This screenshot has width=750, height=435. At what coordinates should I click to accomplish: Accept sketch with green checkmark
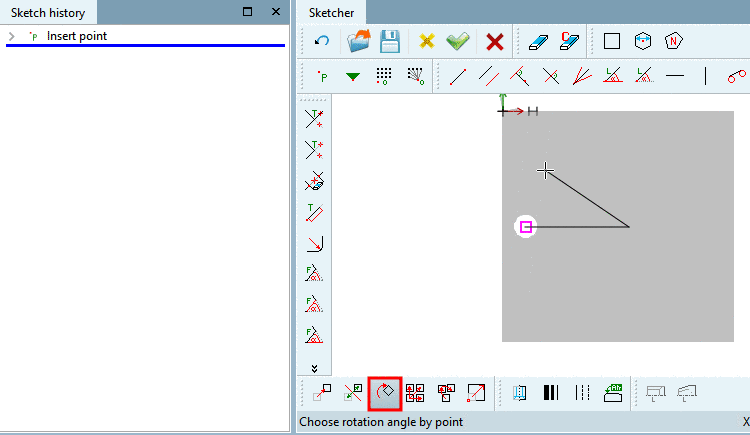pyautogui.click(x=458, y=41)
